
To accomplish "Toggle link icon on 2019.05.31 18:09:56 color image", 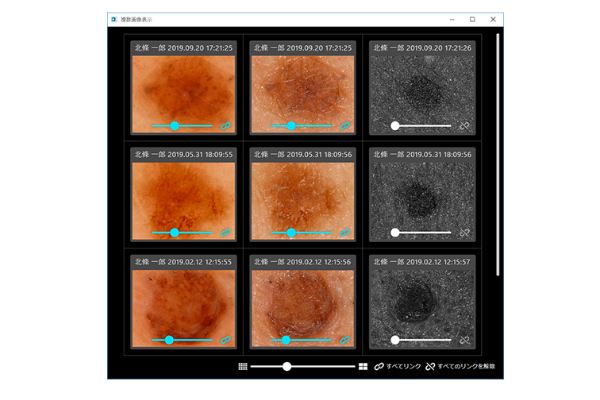I will [x=346, y=233].
